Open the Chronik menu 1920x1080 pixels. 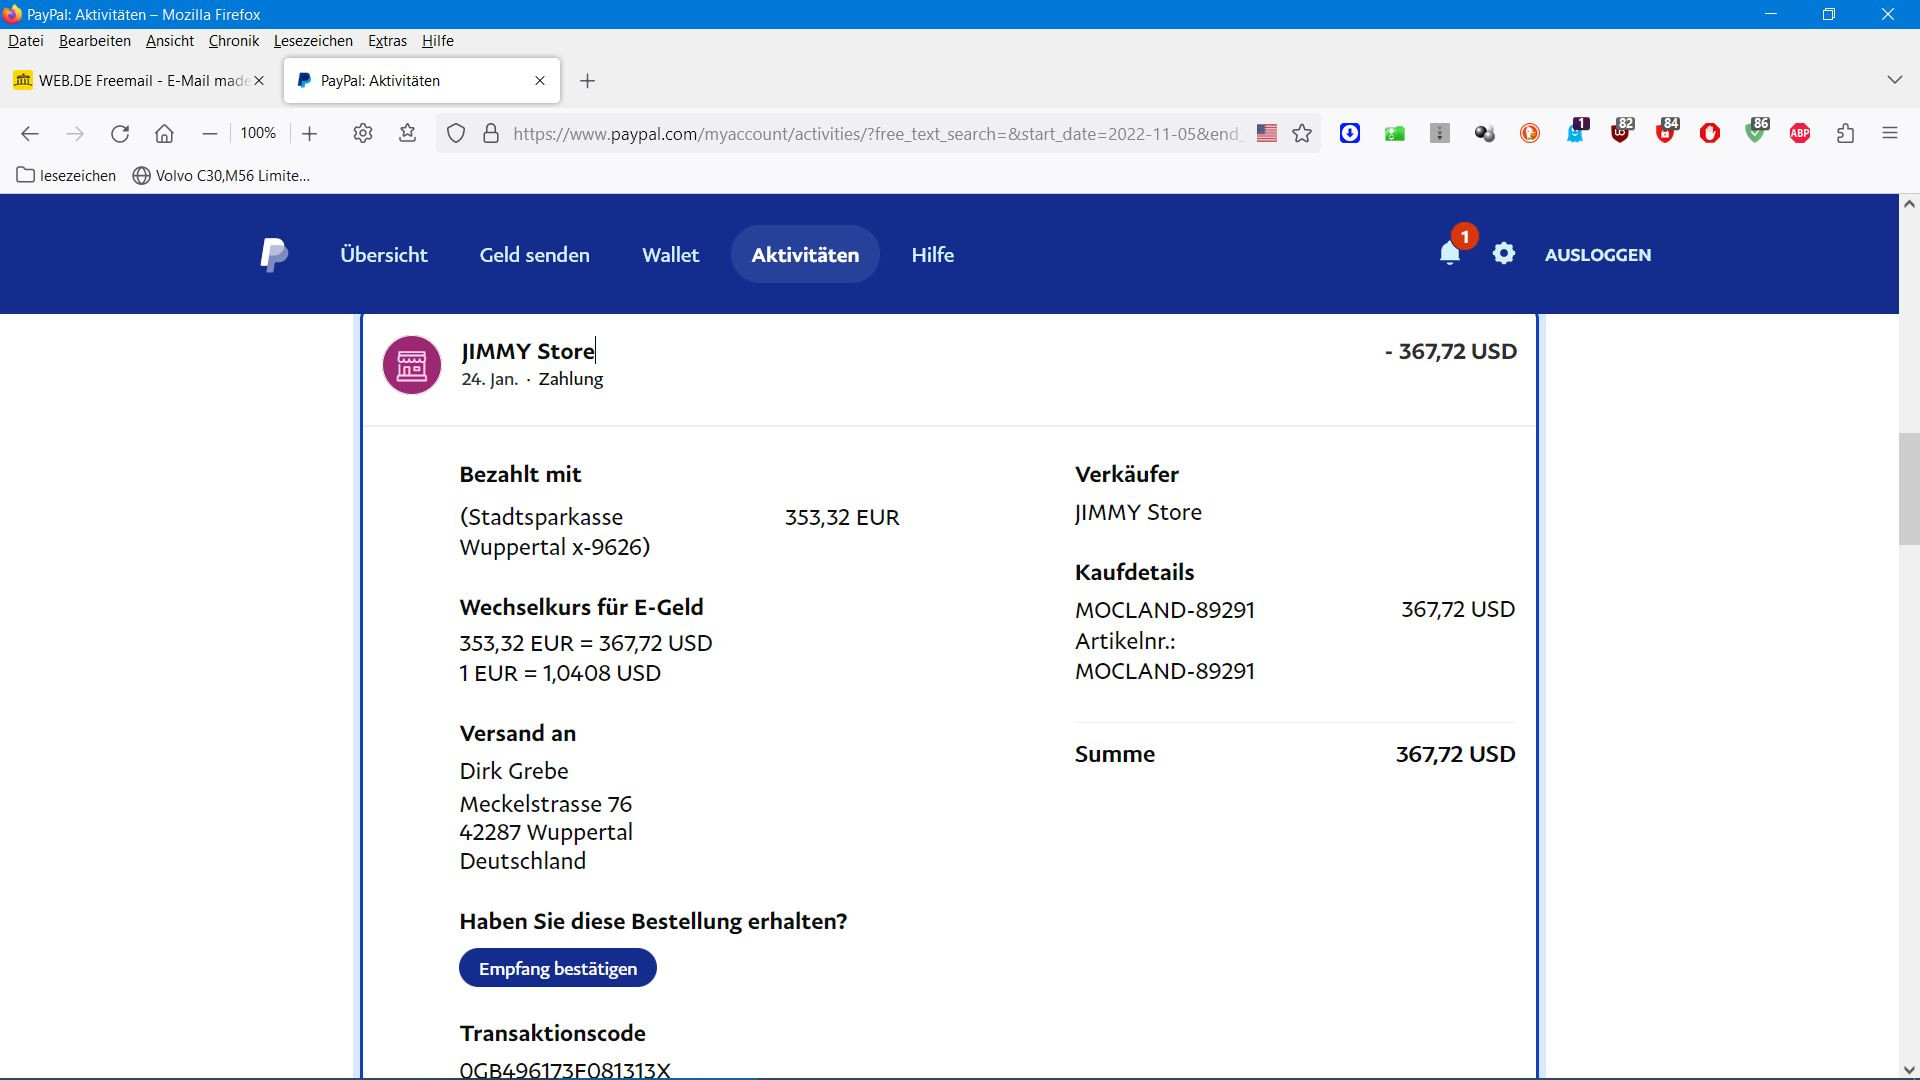[x=234, y=41]
